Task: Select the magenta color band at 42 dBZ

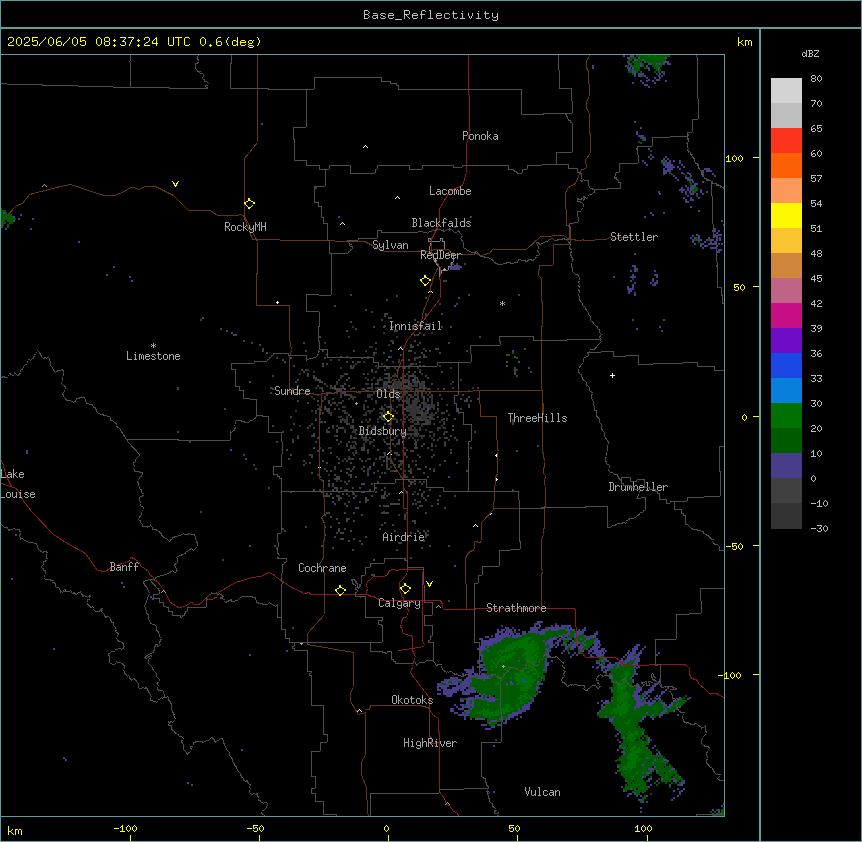Action: 786,315
